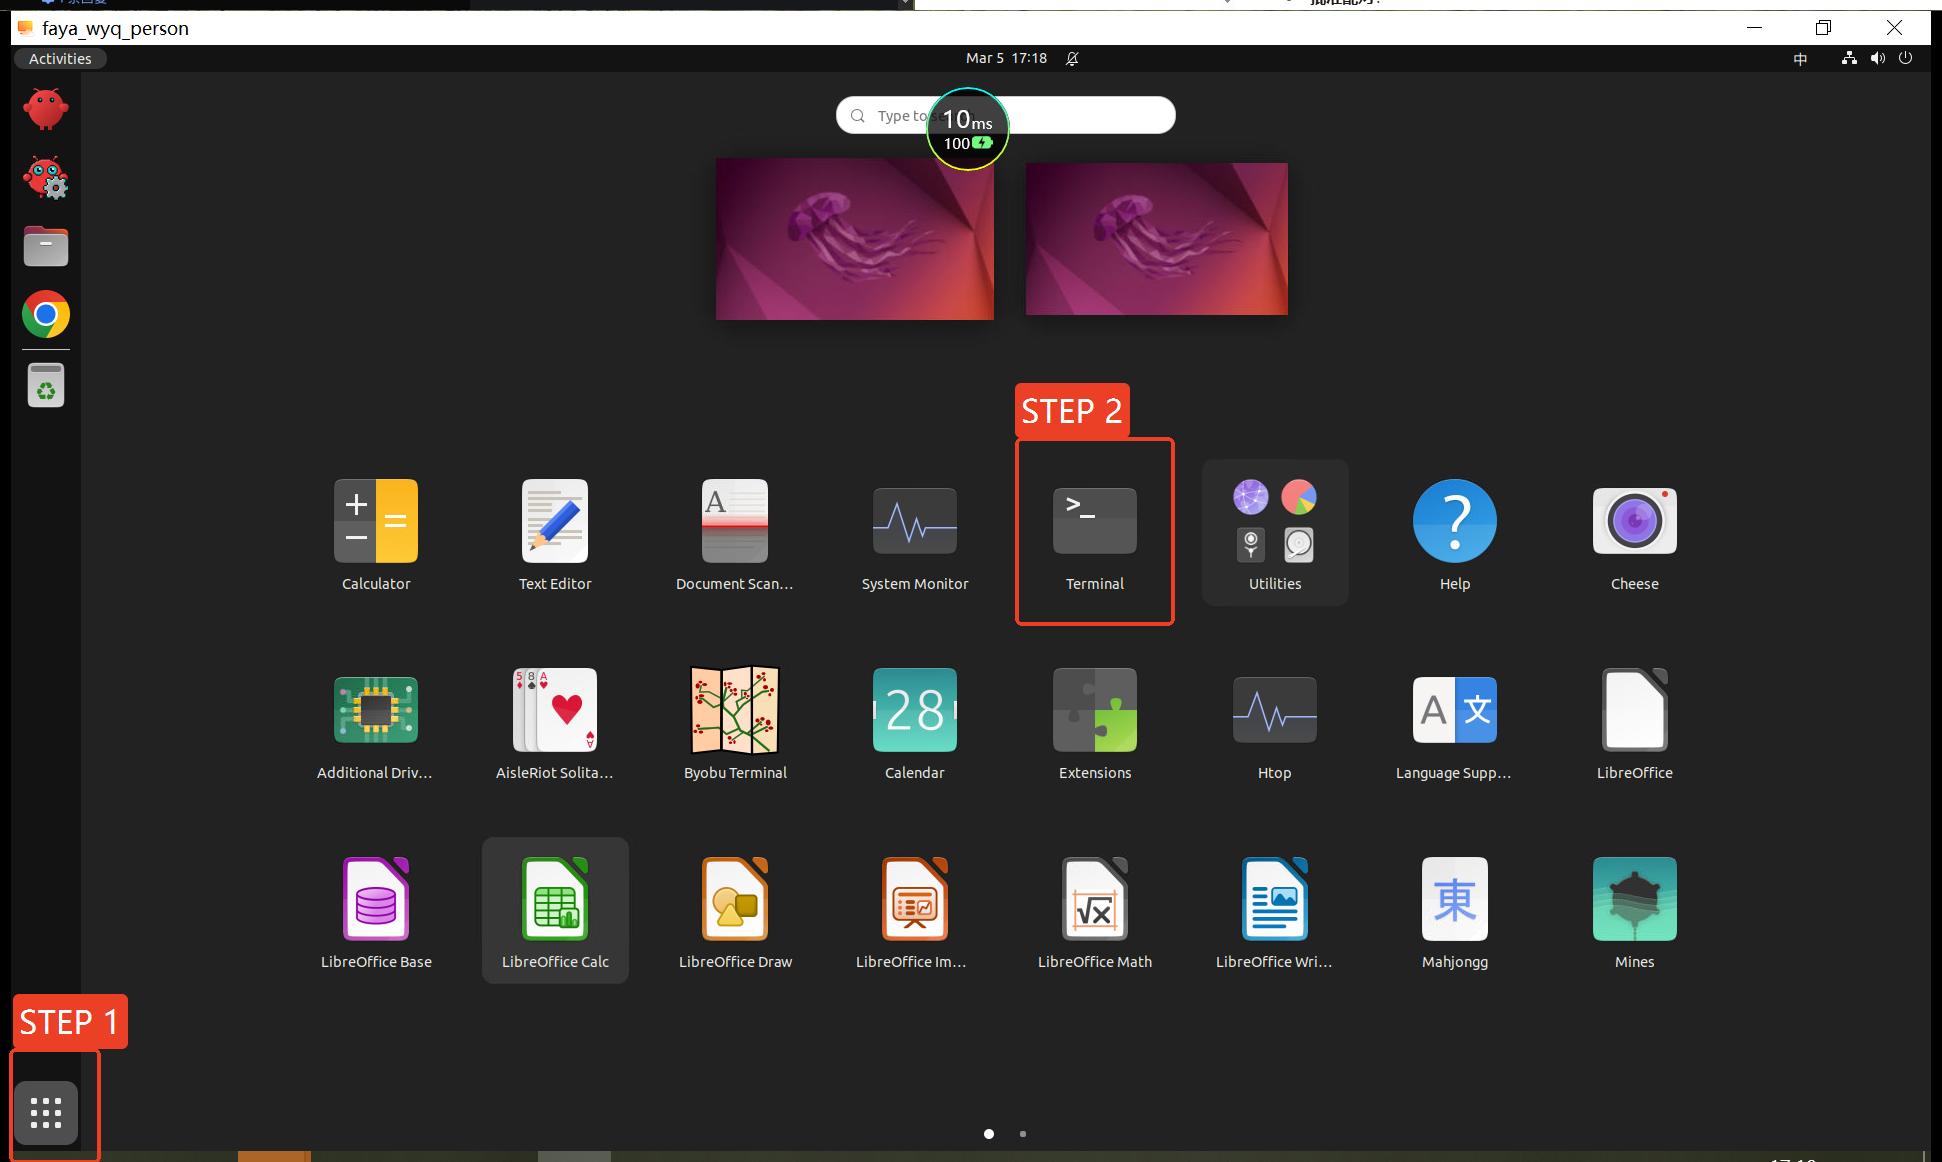
Task: Click the Activities button
Action: point(60,58)
